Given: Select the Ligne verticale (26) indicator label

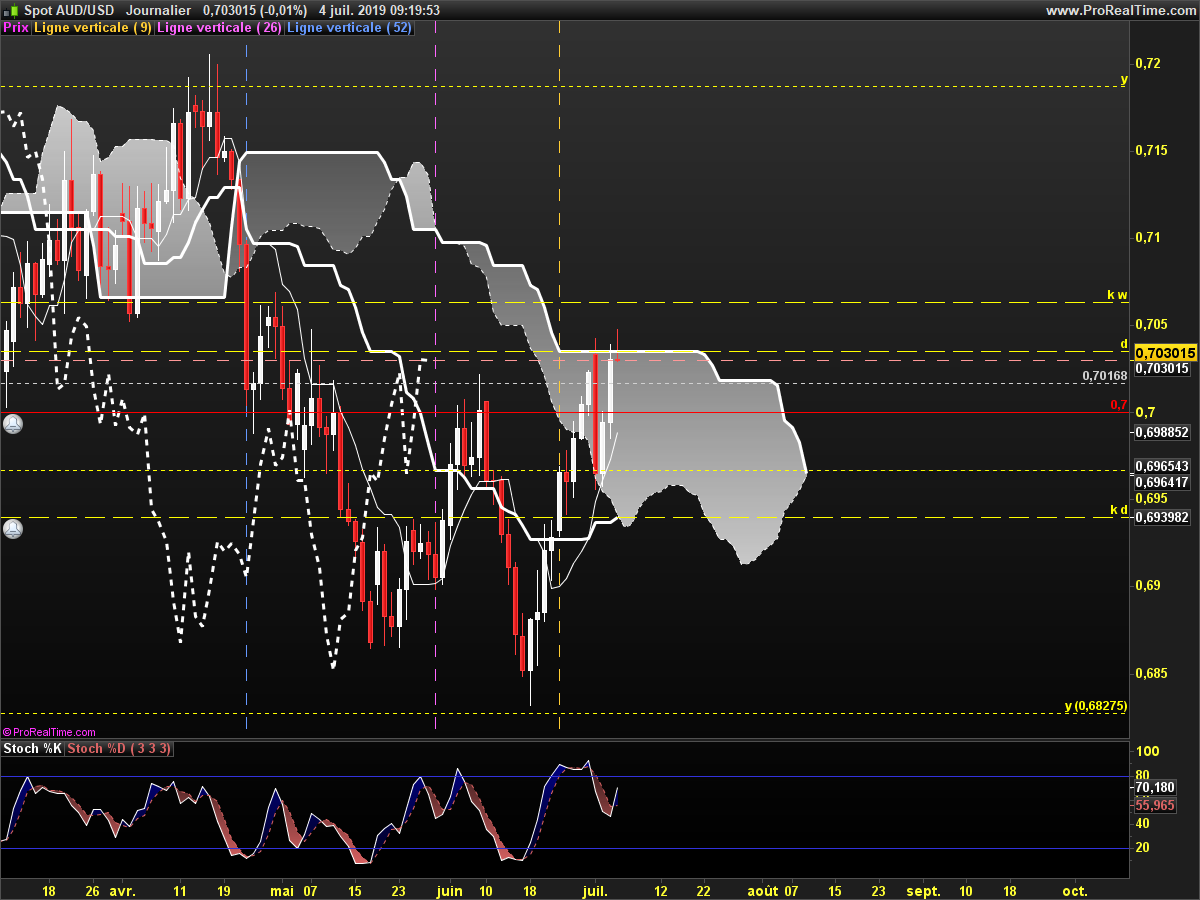Looking at the screenshot, I should pos(220,28).
